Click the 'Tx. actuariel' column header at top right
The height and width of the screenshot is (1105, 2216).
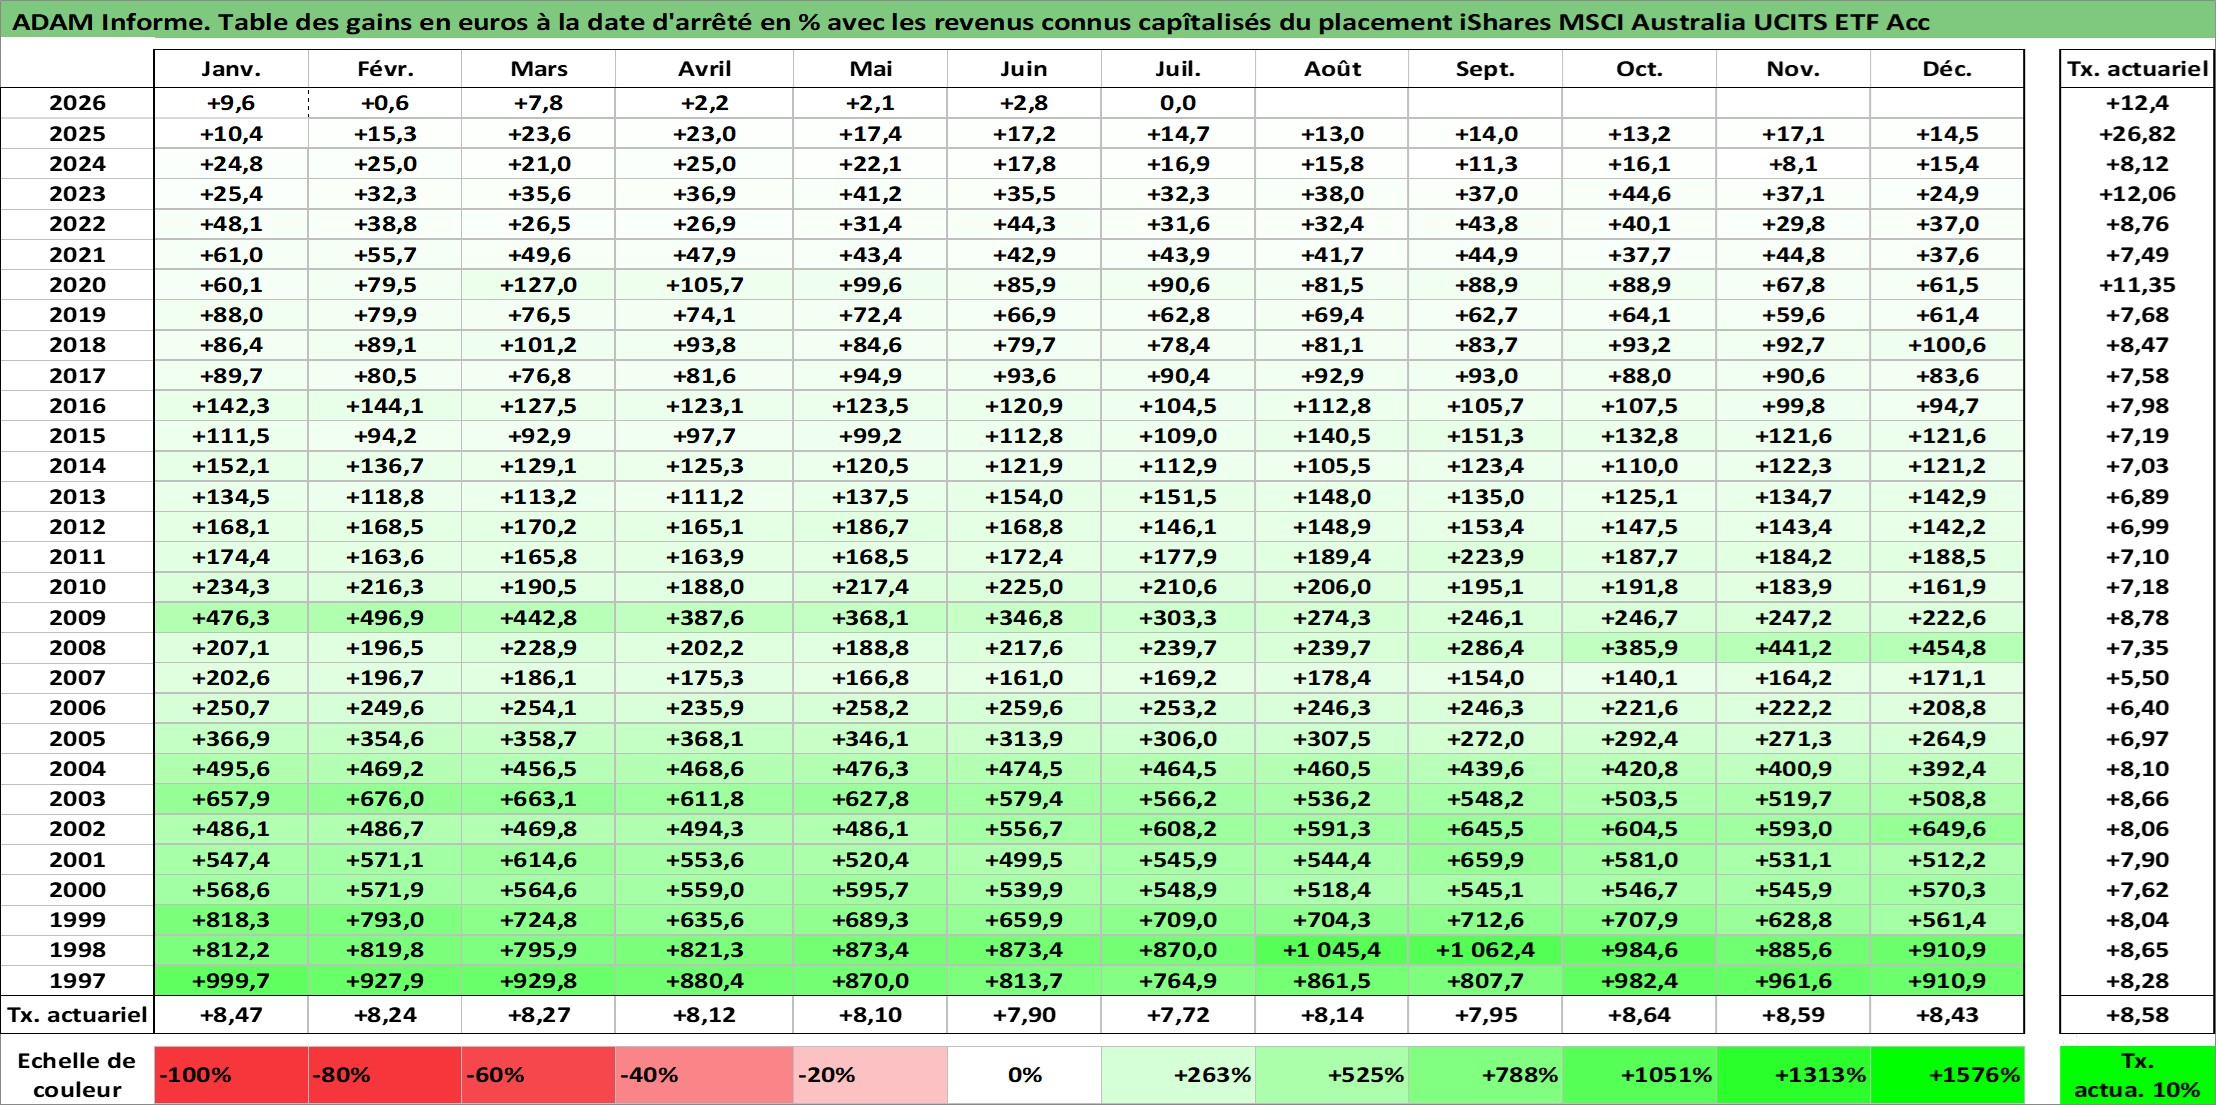(2137, 69)
